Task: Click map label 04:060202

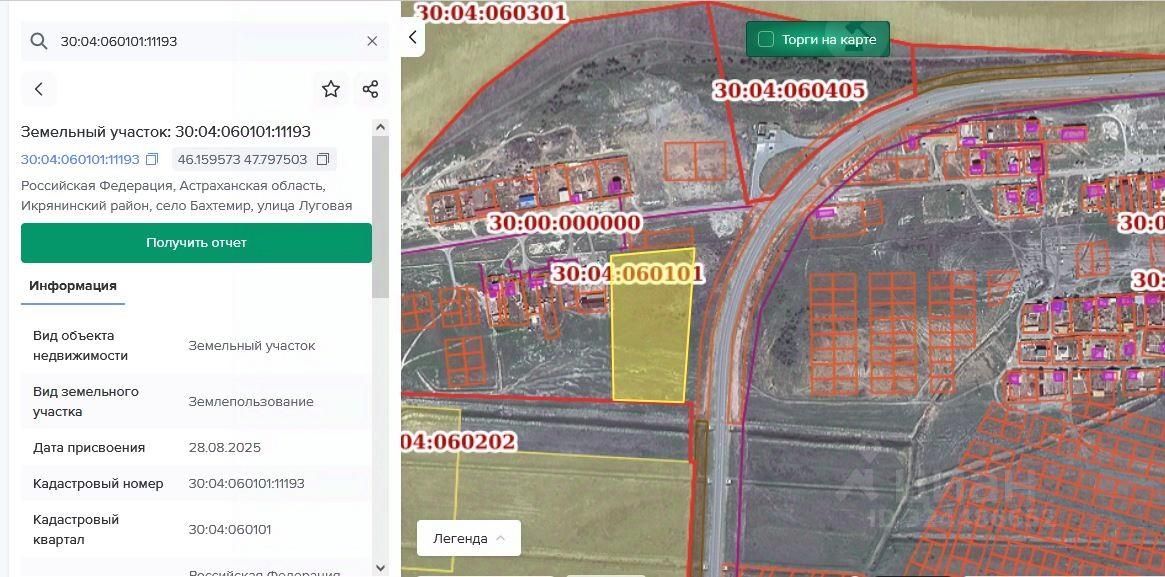Action: coord(458,441)
